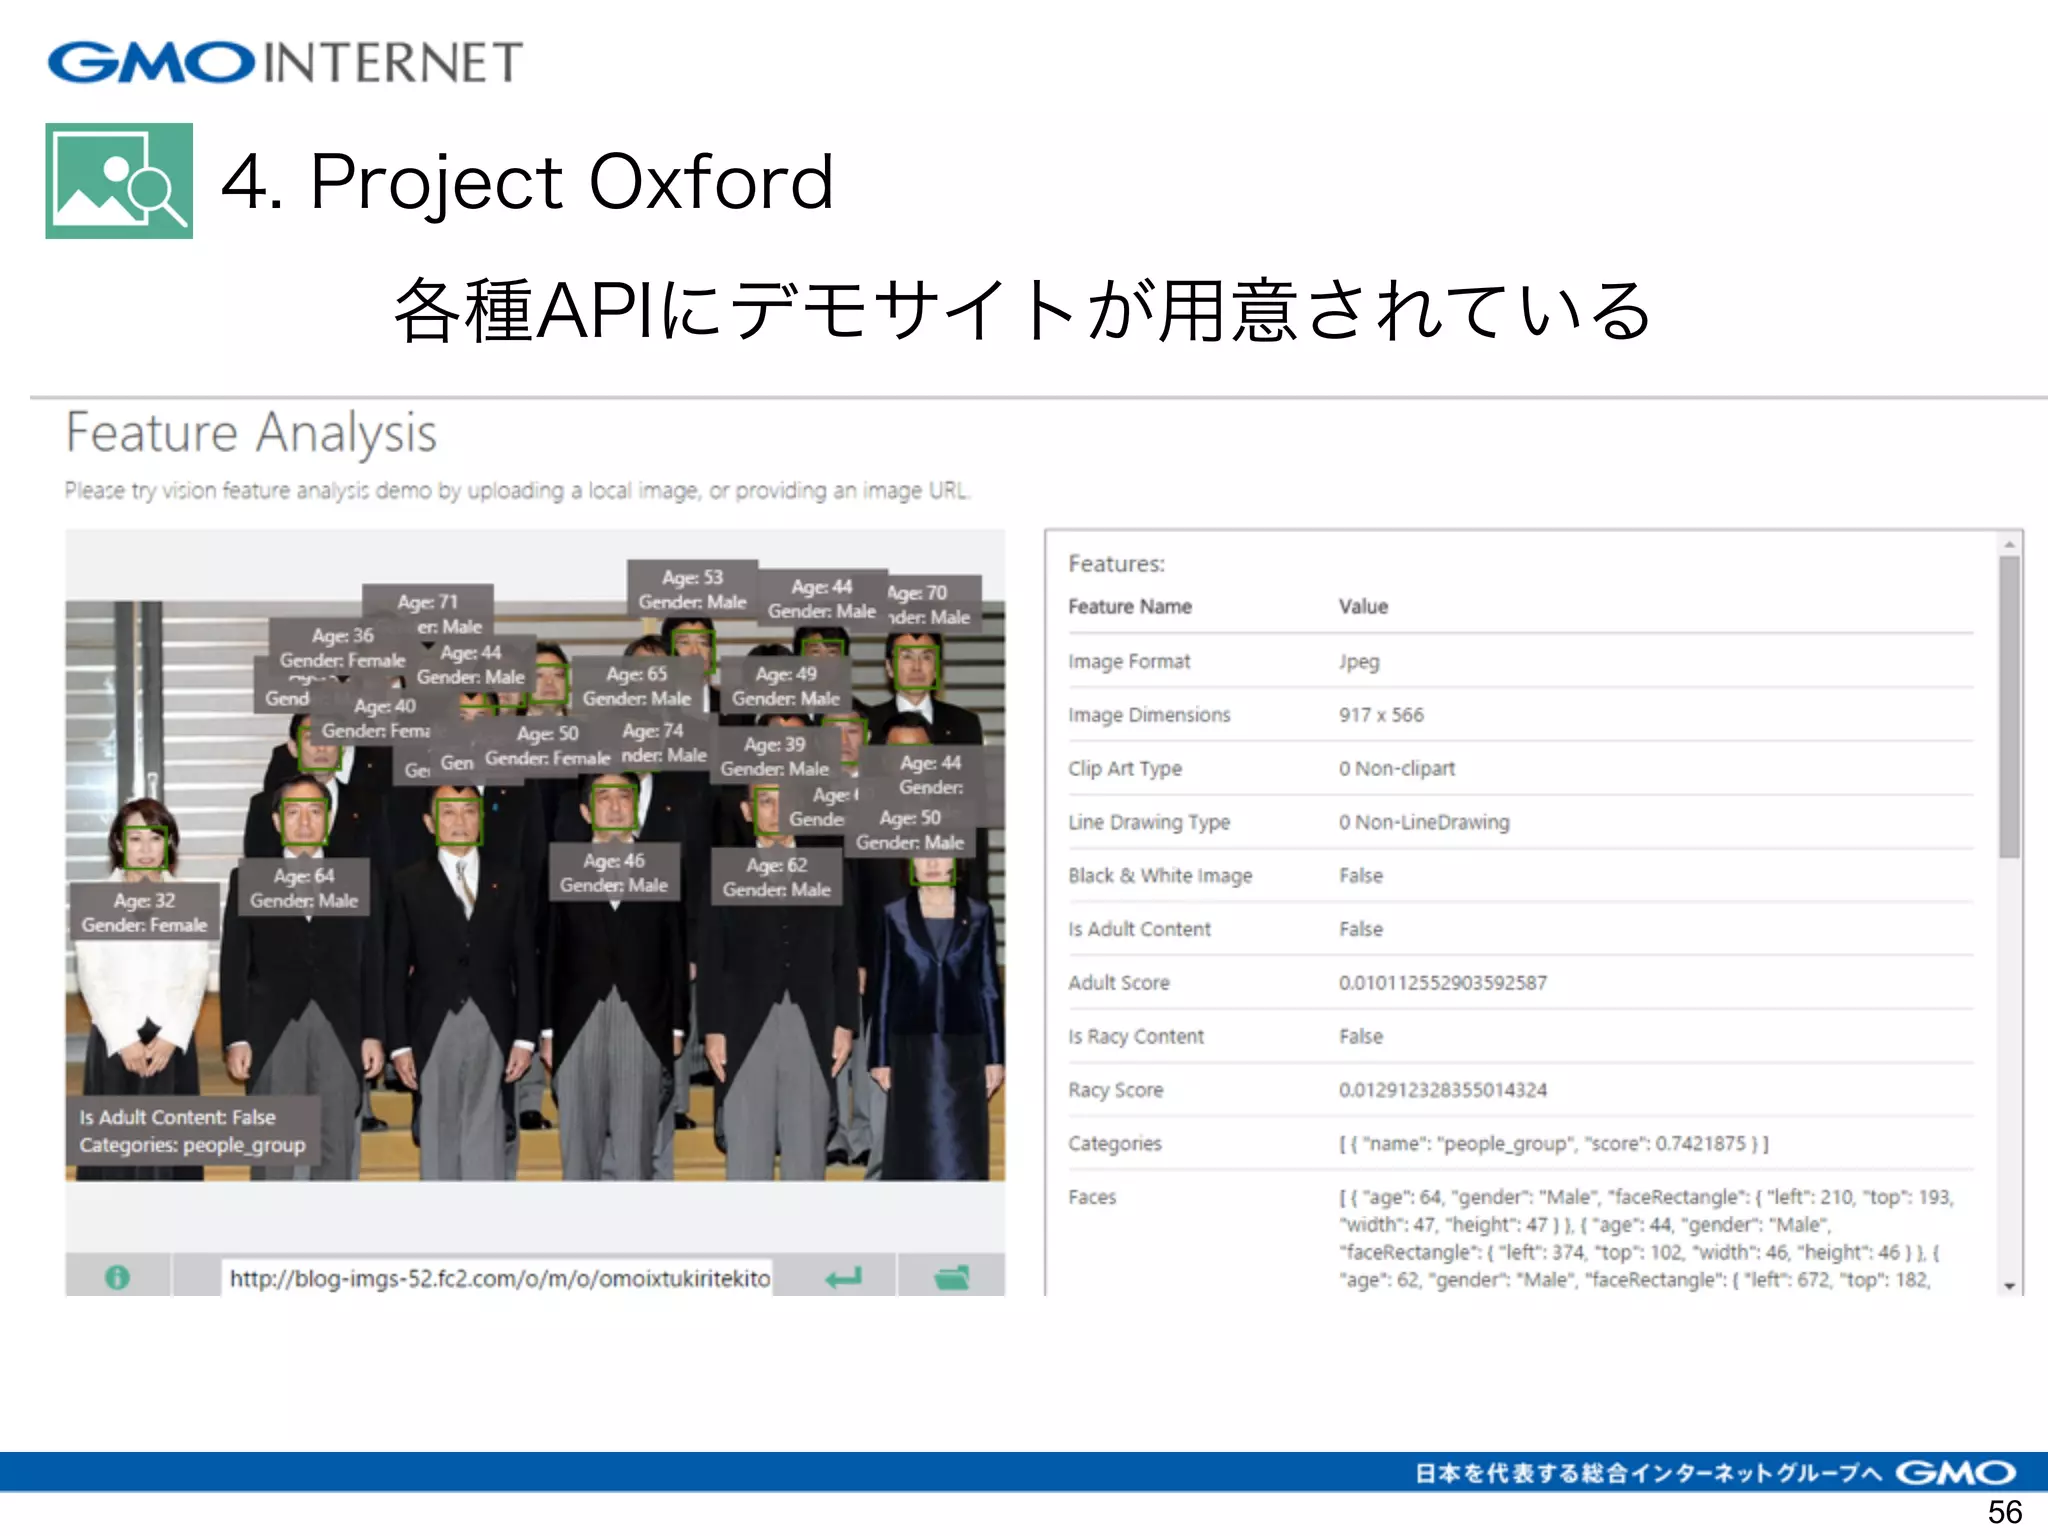Select the False value in the Black & White row
Image resolution: width=2048 pixels, height=1536 pixels.
[1361, 875]
